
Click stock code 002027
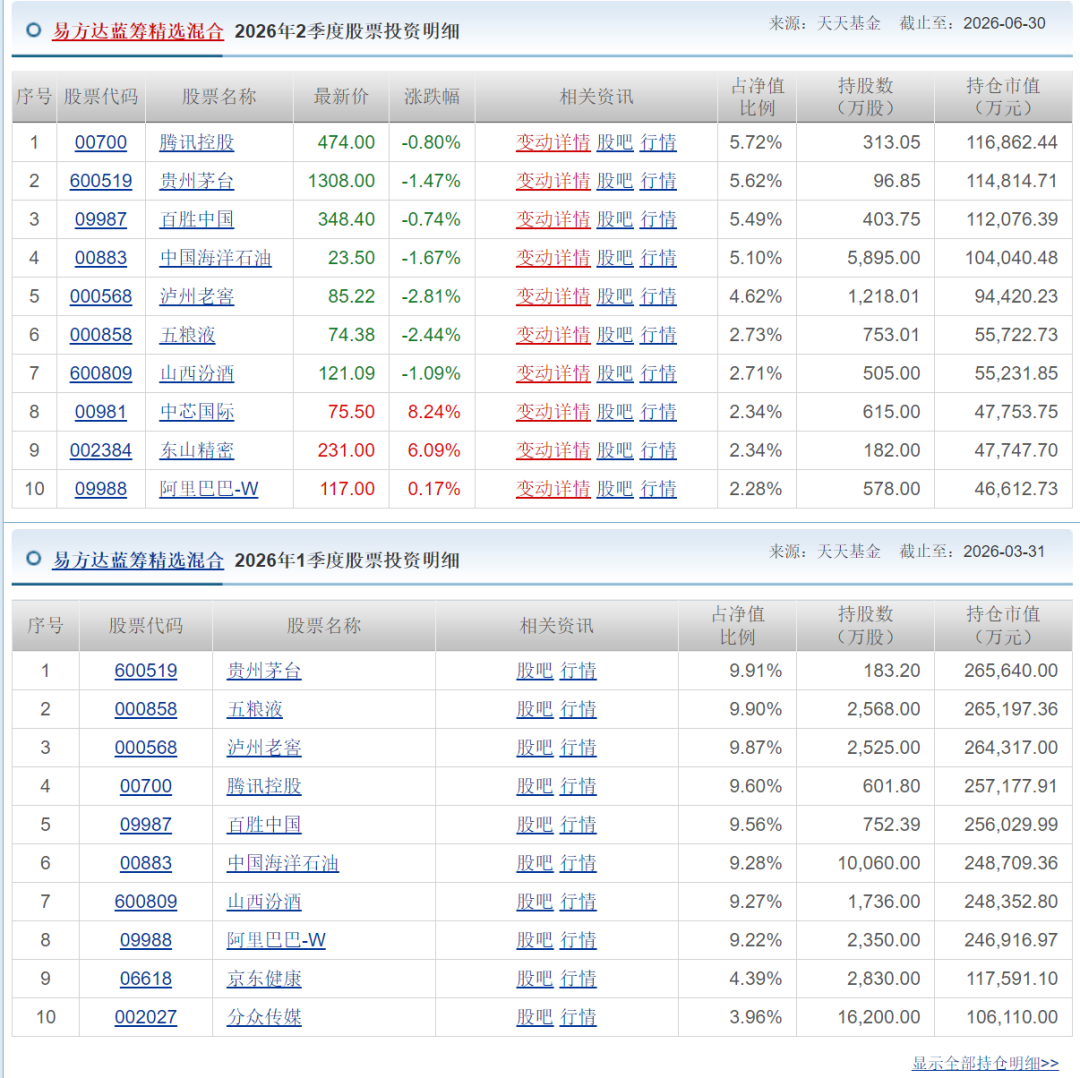click(x=146, y=1018)
